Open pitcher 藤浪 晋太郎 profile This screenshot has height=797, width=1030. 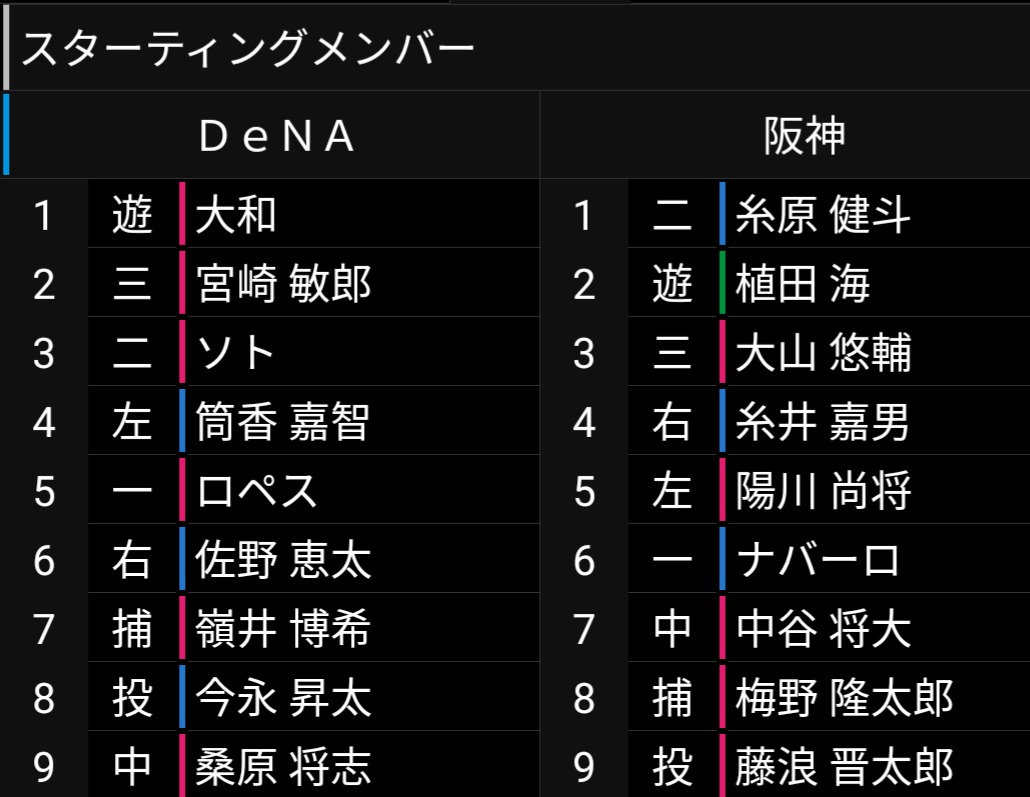coord(844,767)
